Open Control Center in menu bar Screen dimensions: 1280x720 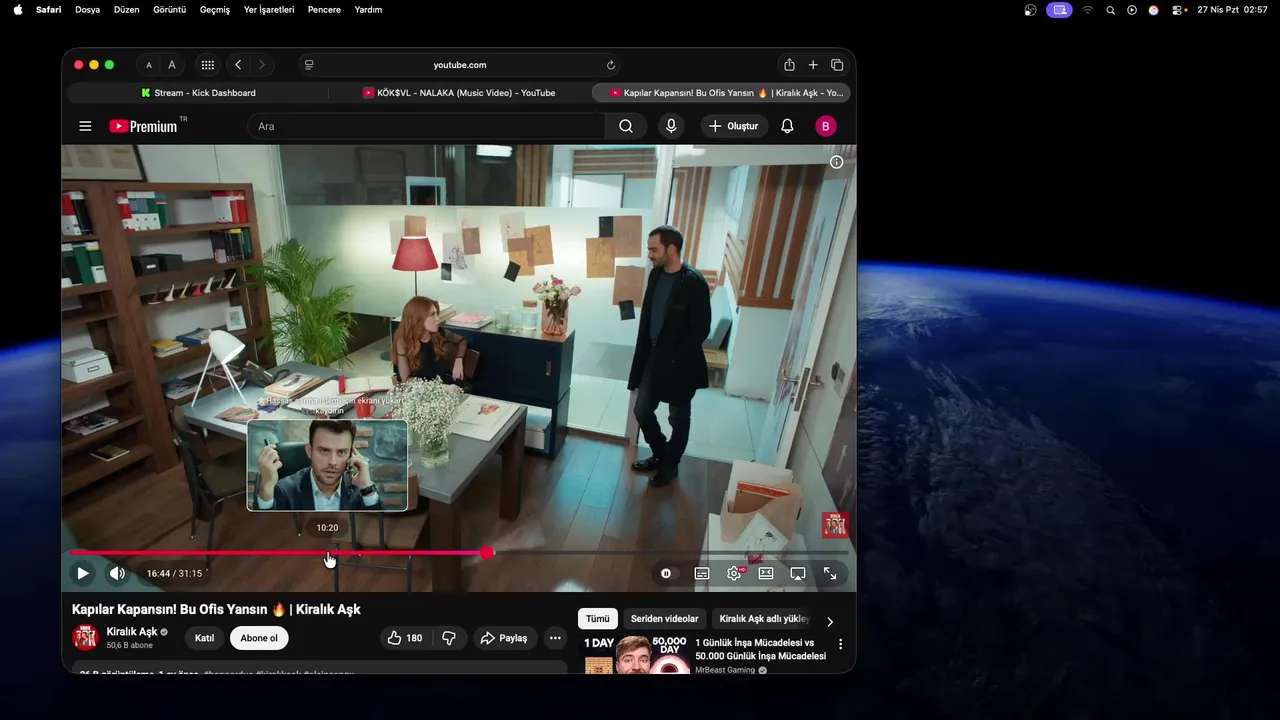(1178, 9)
